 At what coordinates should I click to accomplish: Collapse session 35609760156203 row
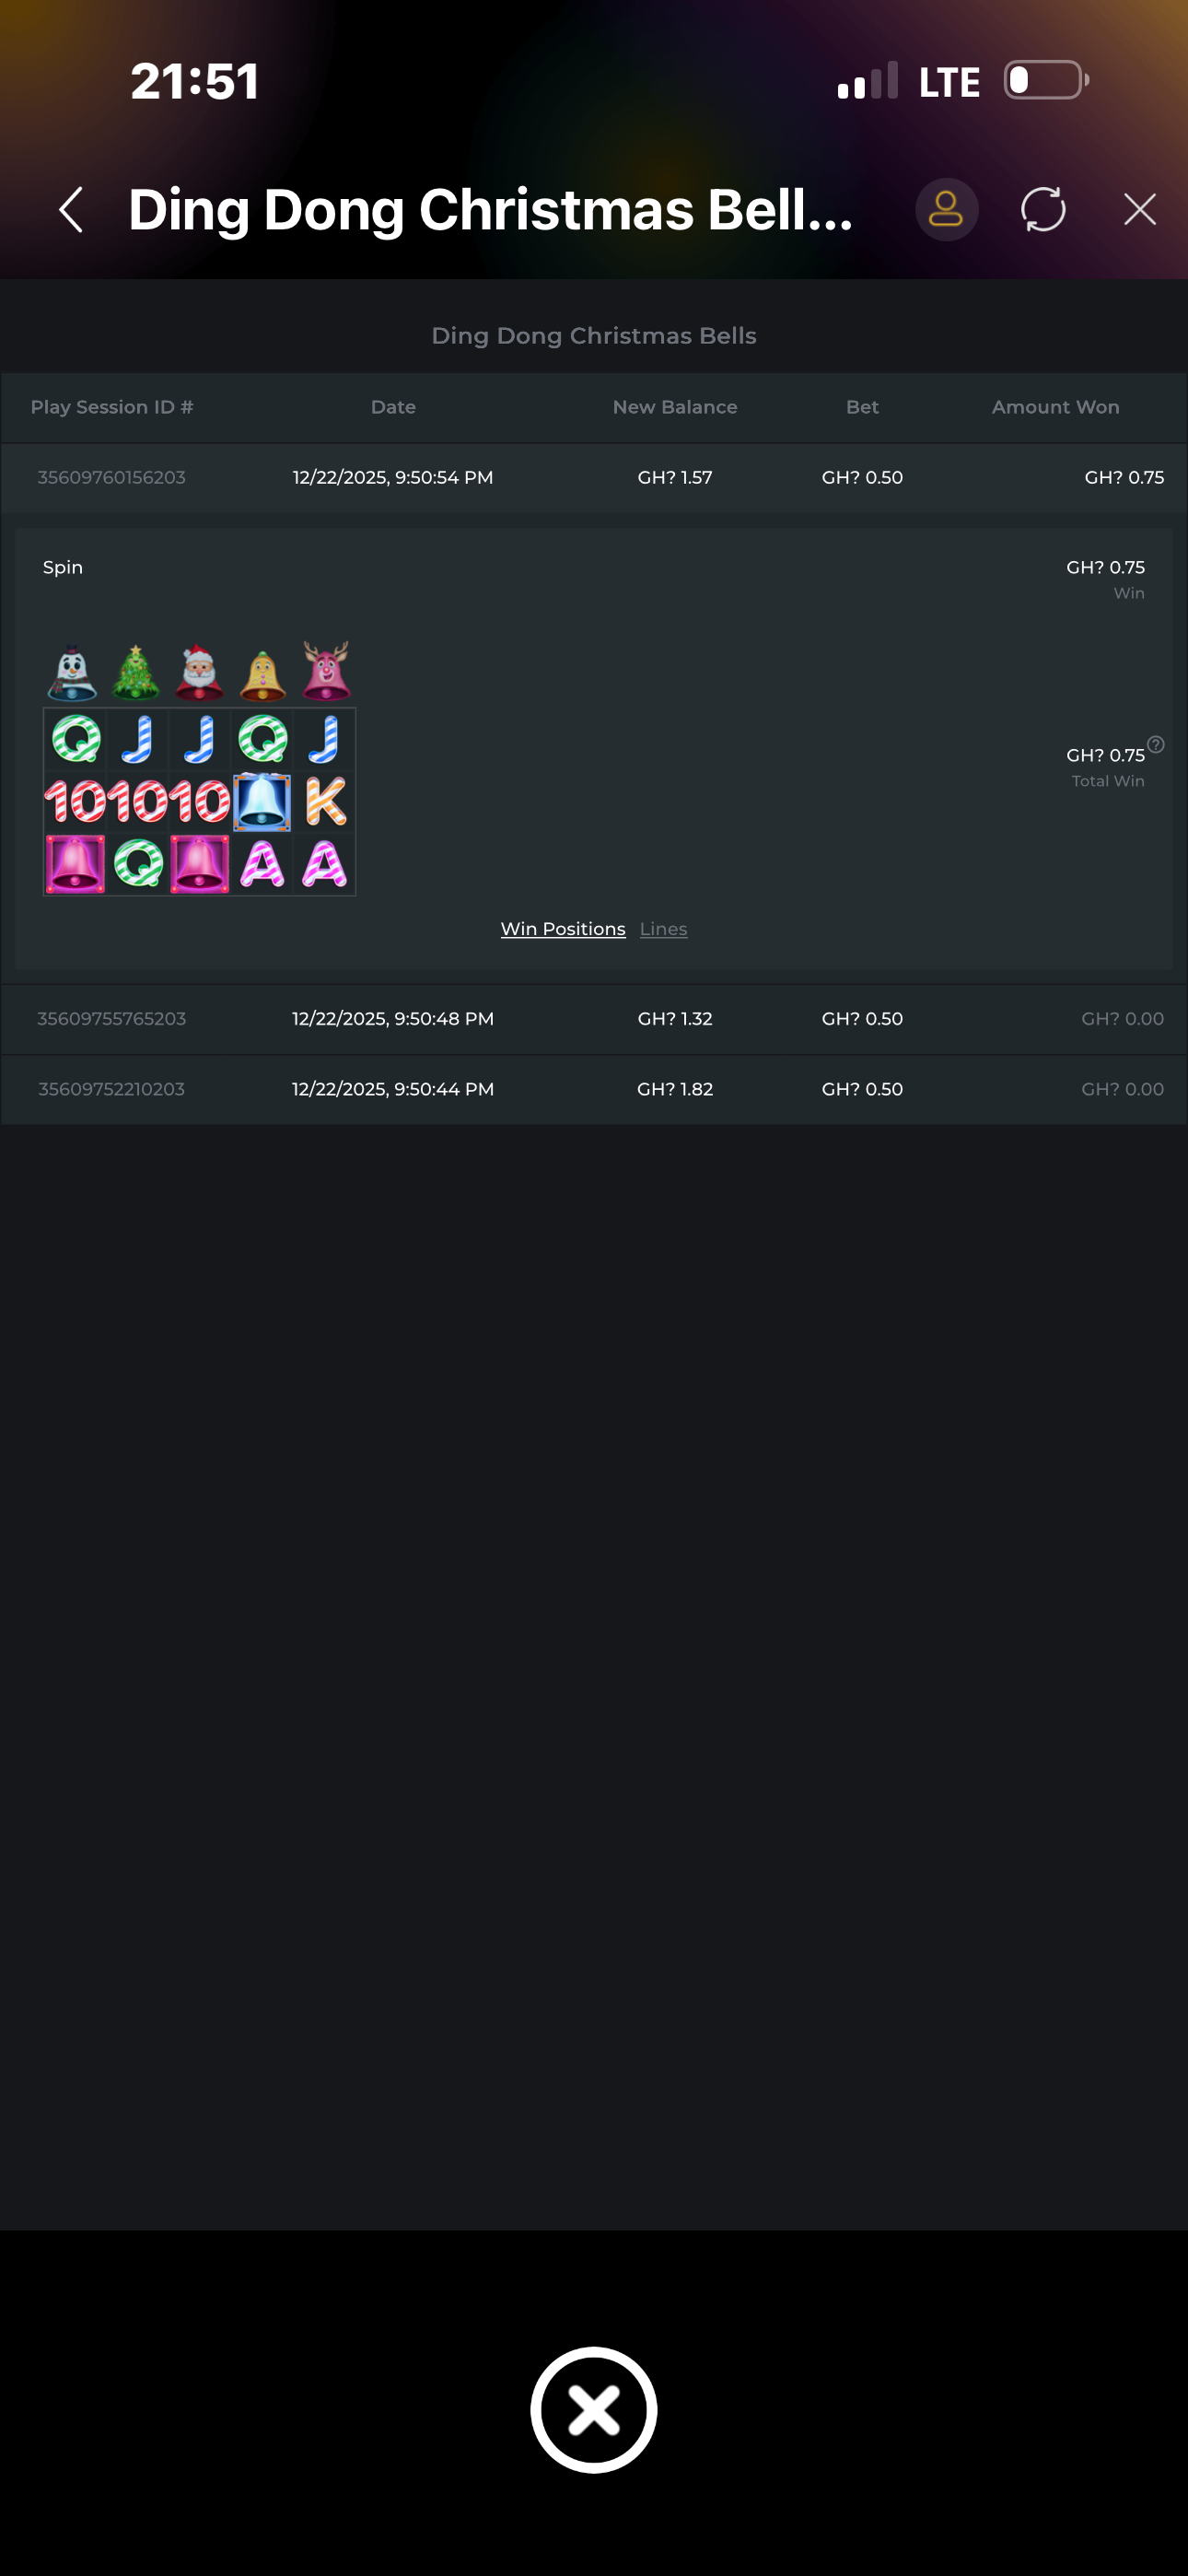click(x=594, y=478)
